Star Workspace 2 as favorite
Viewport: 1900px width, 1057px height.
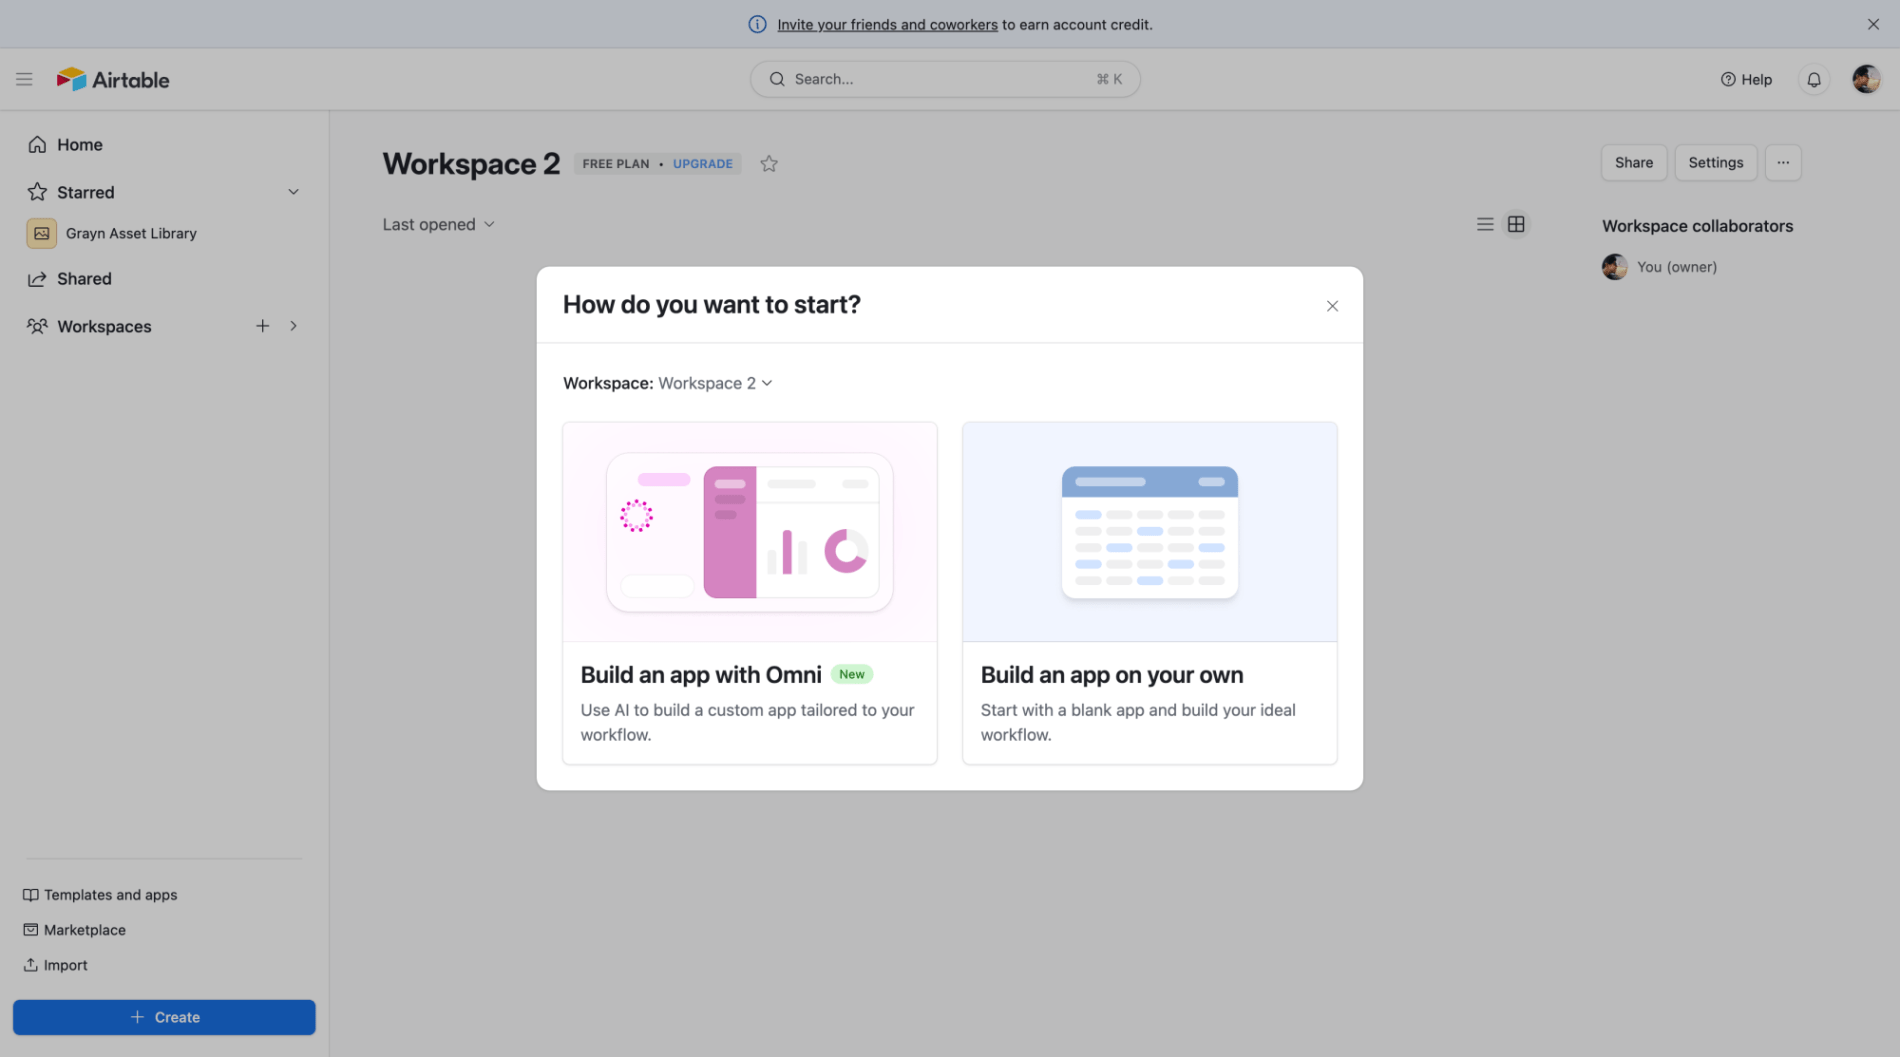tap(768, 164)
